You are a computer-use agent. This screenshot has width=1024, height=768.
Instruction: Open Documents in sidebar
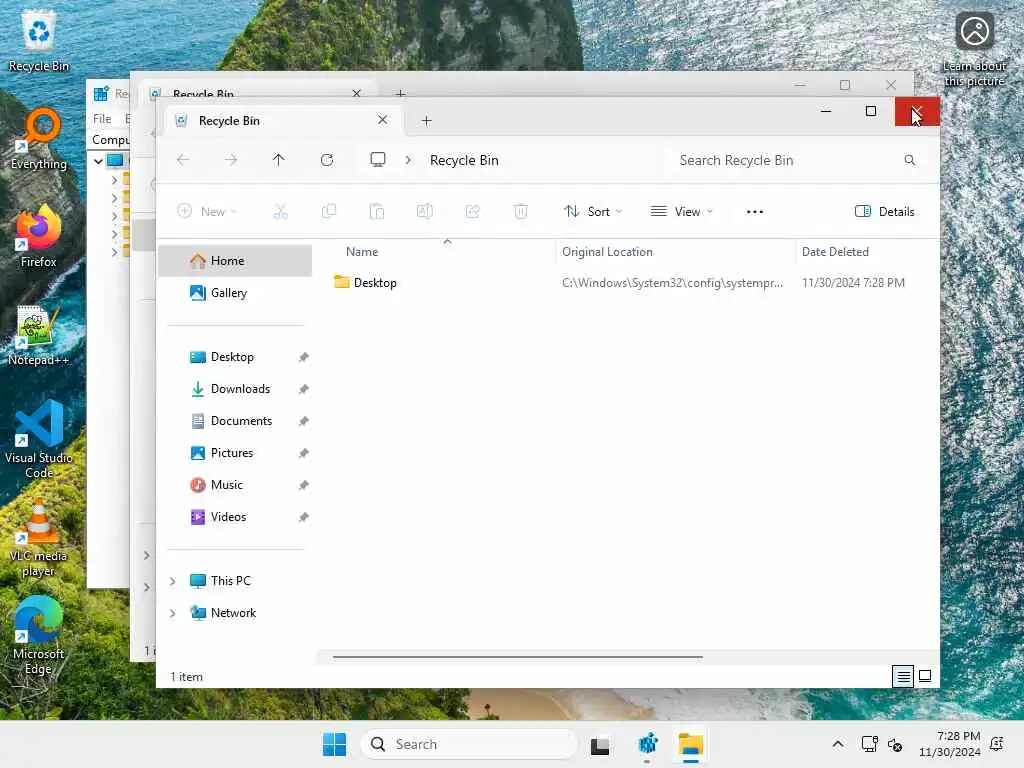coord(241,421)
